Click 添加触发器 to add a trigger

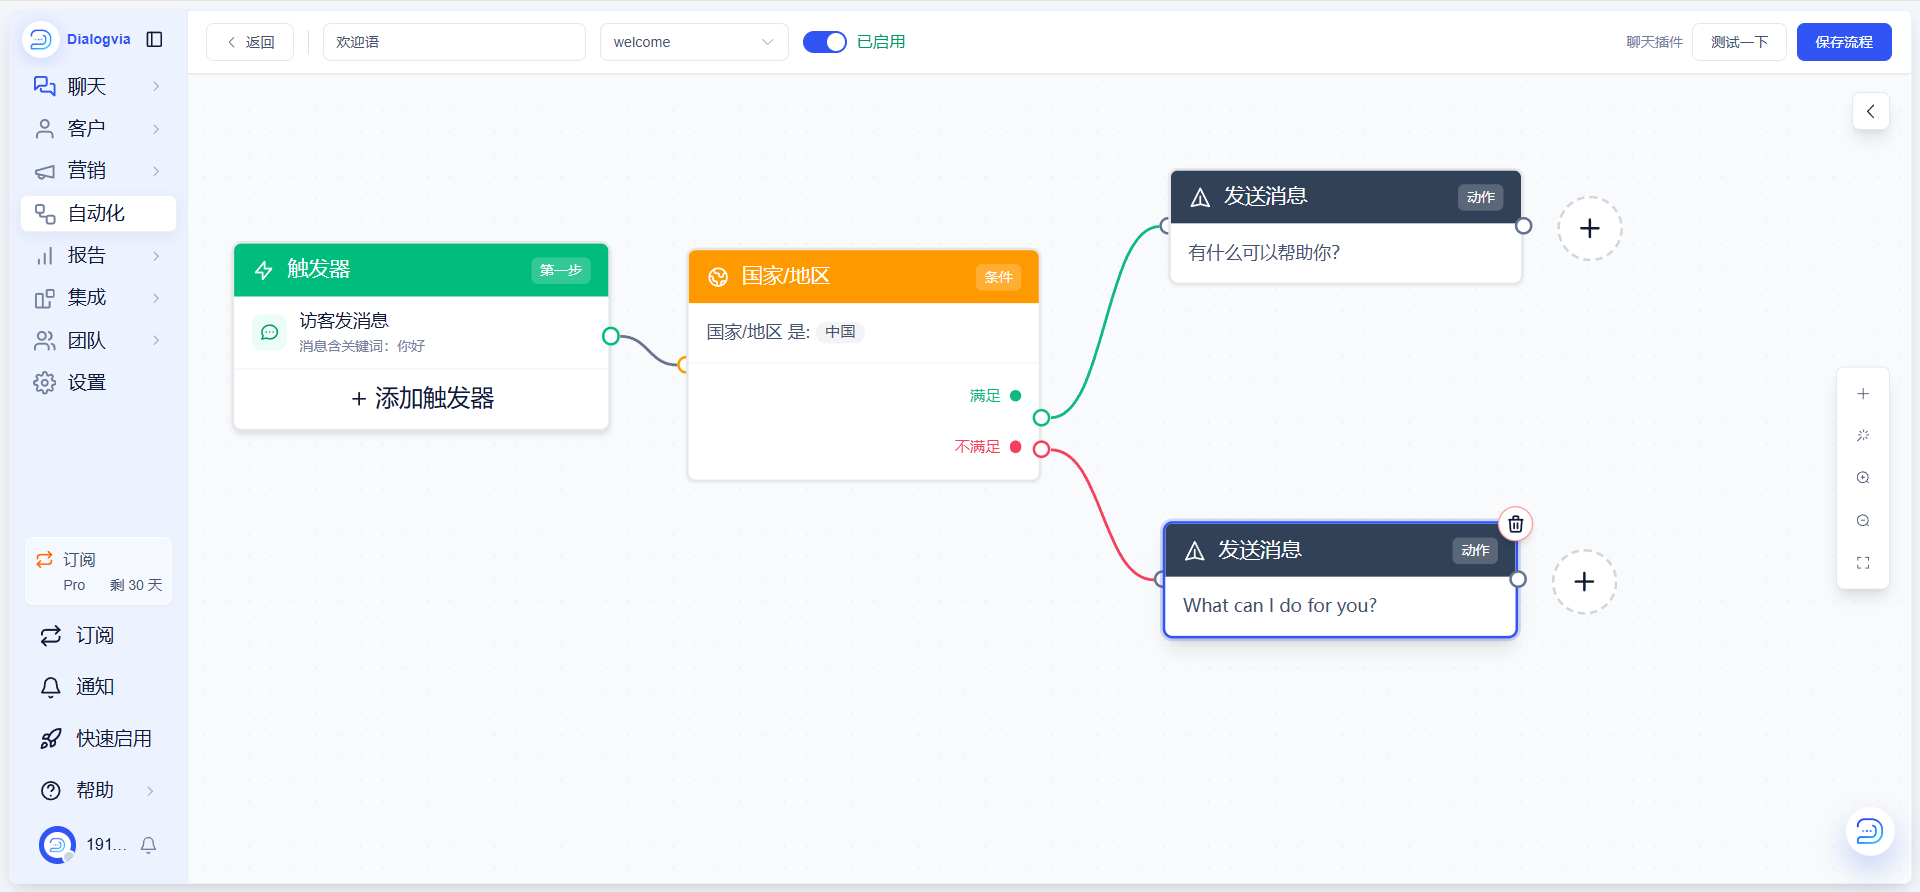tap(422, 399)
